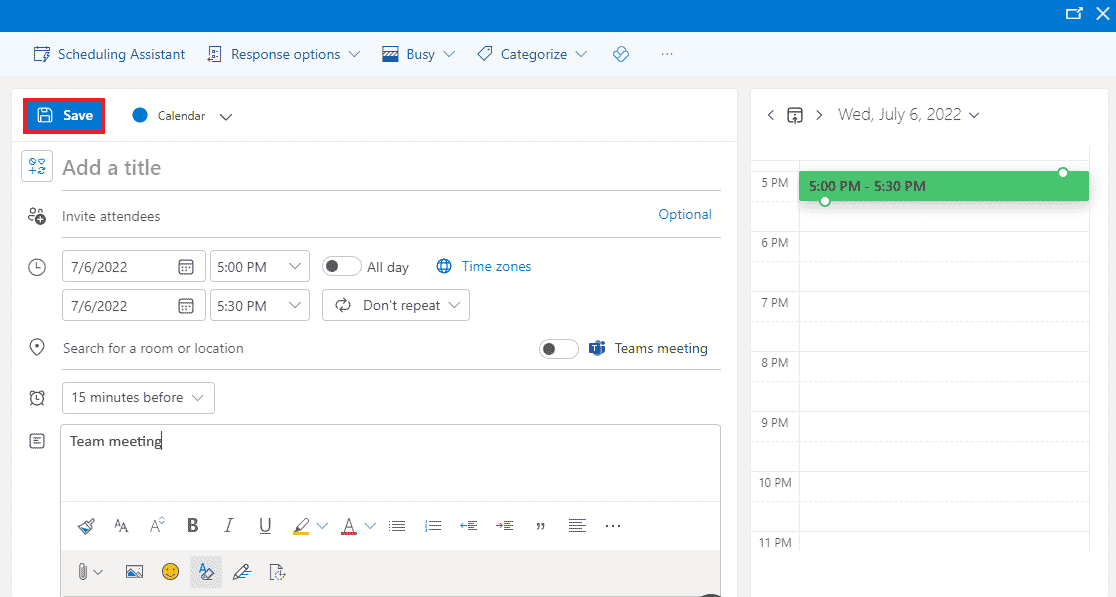Click the private/link icon in top toolbar
The height and width of the screenshot is (597, 1116).
pos(621,54)
